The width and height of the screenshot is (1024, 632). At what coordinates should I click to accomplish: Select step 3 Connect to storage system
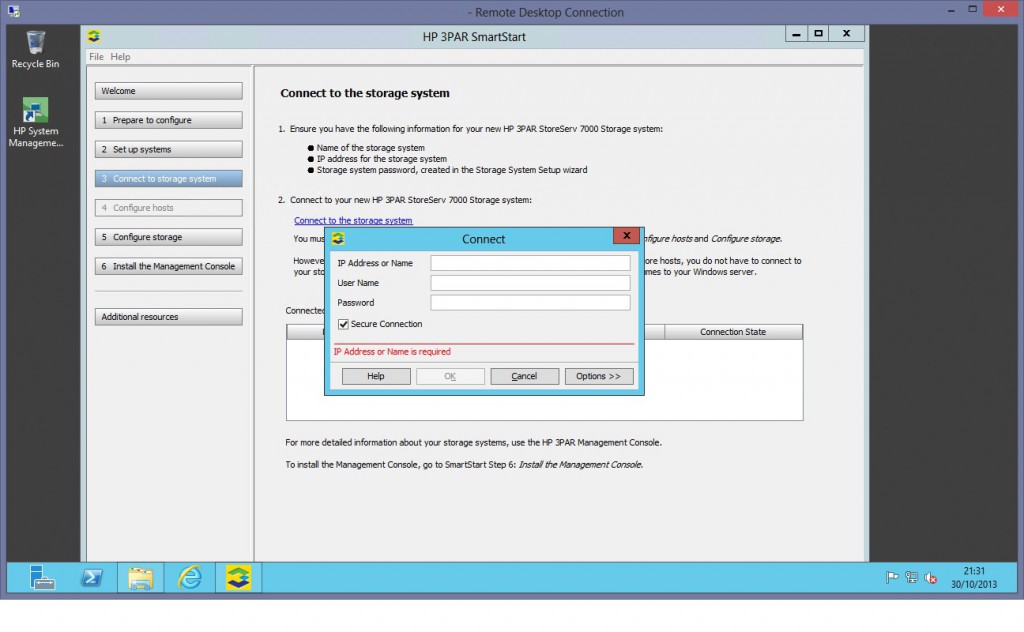[168, 178]
